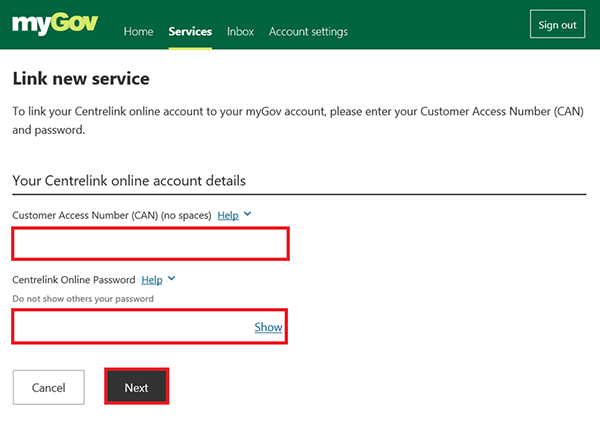Click 'Do not show others your password' hint

(x=83, y=299)
